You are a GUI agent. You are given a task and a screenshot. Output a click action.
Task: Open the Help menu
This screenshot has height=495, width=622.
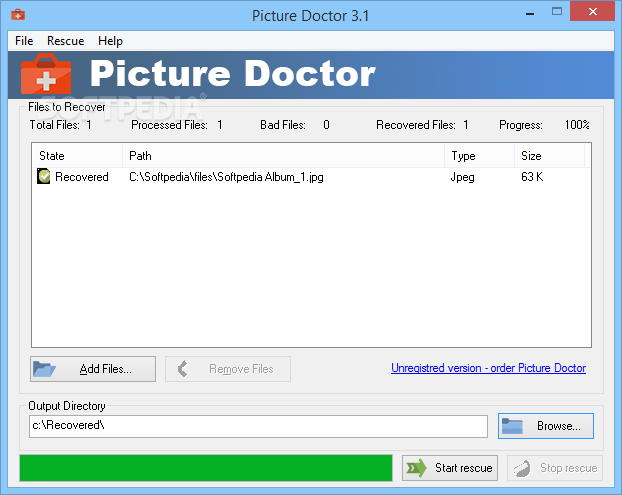coord(110,41)
